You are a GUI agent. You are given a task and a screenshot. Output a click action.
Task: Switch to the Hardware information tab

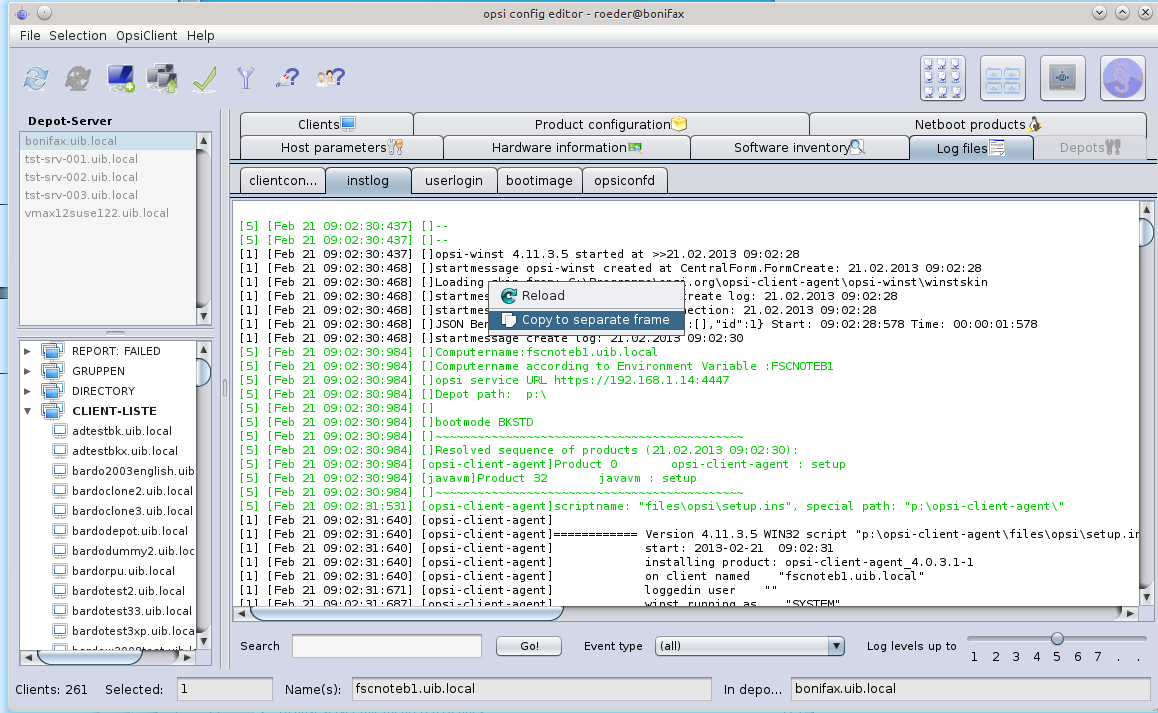566,148
